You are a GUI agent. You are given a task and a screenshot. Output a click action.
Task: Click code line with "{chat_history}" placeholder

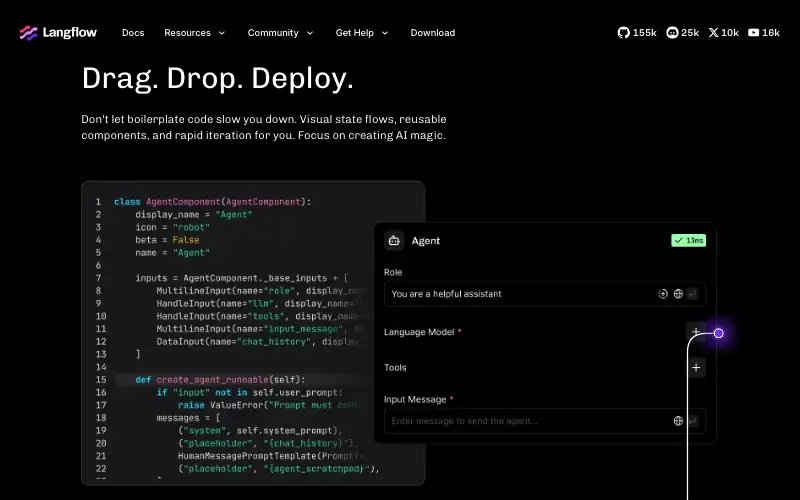click(268, 443)
